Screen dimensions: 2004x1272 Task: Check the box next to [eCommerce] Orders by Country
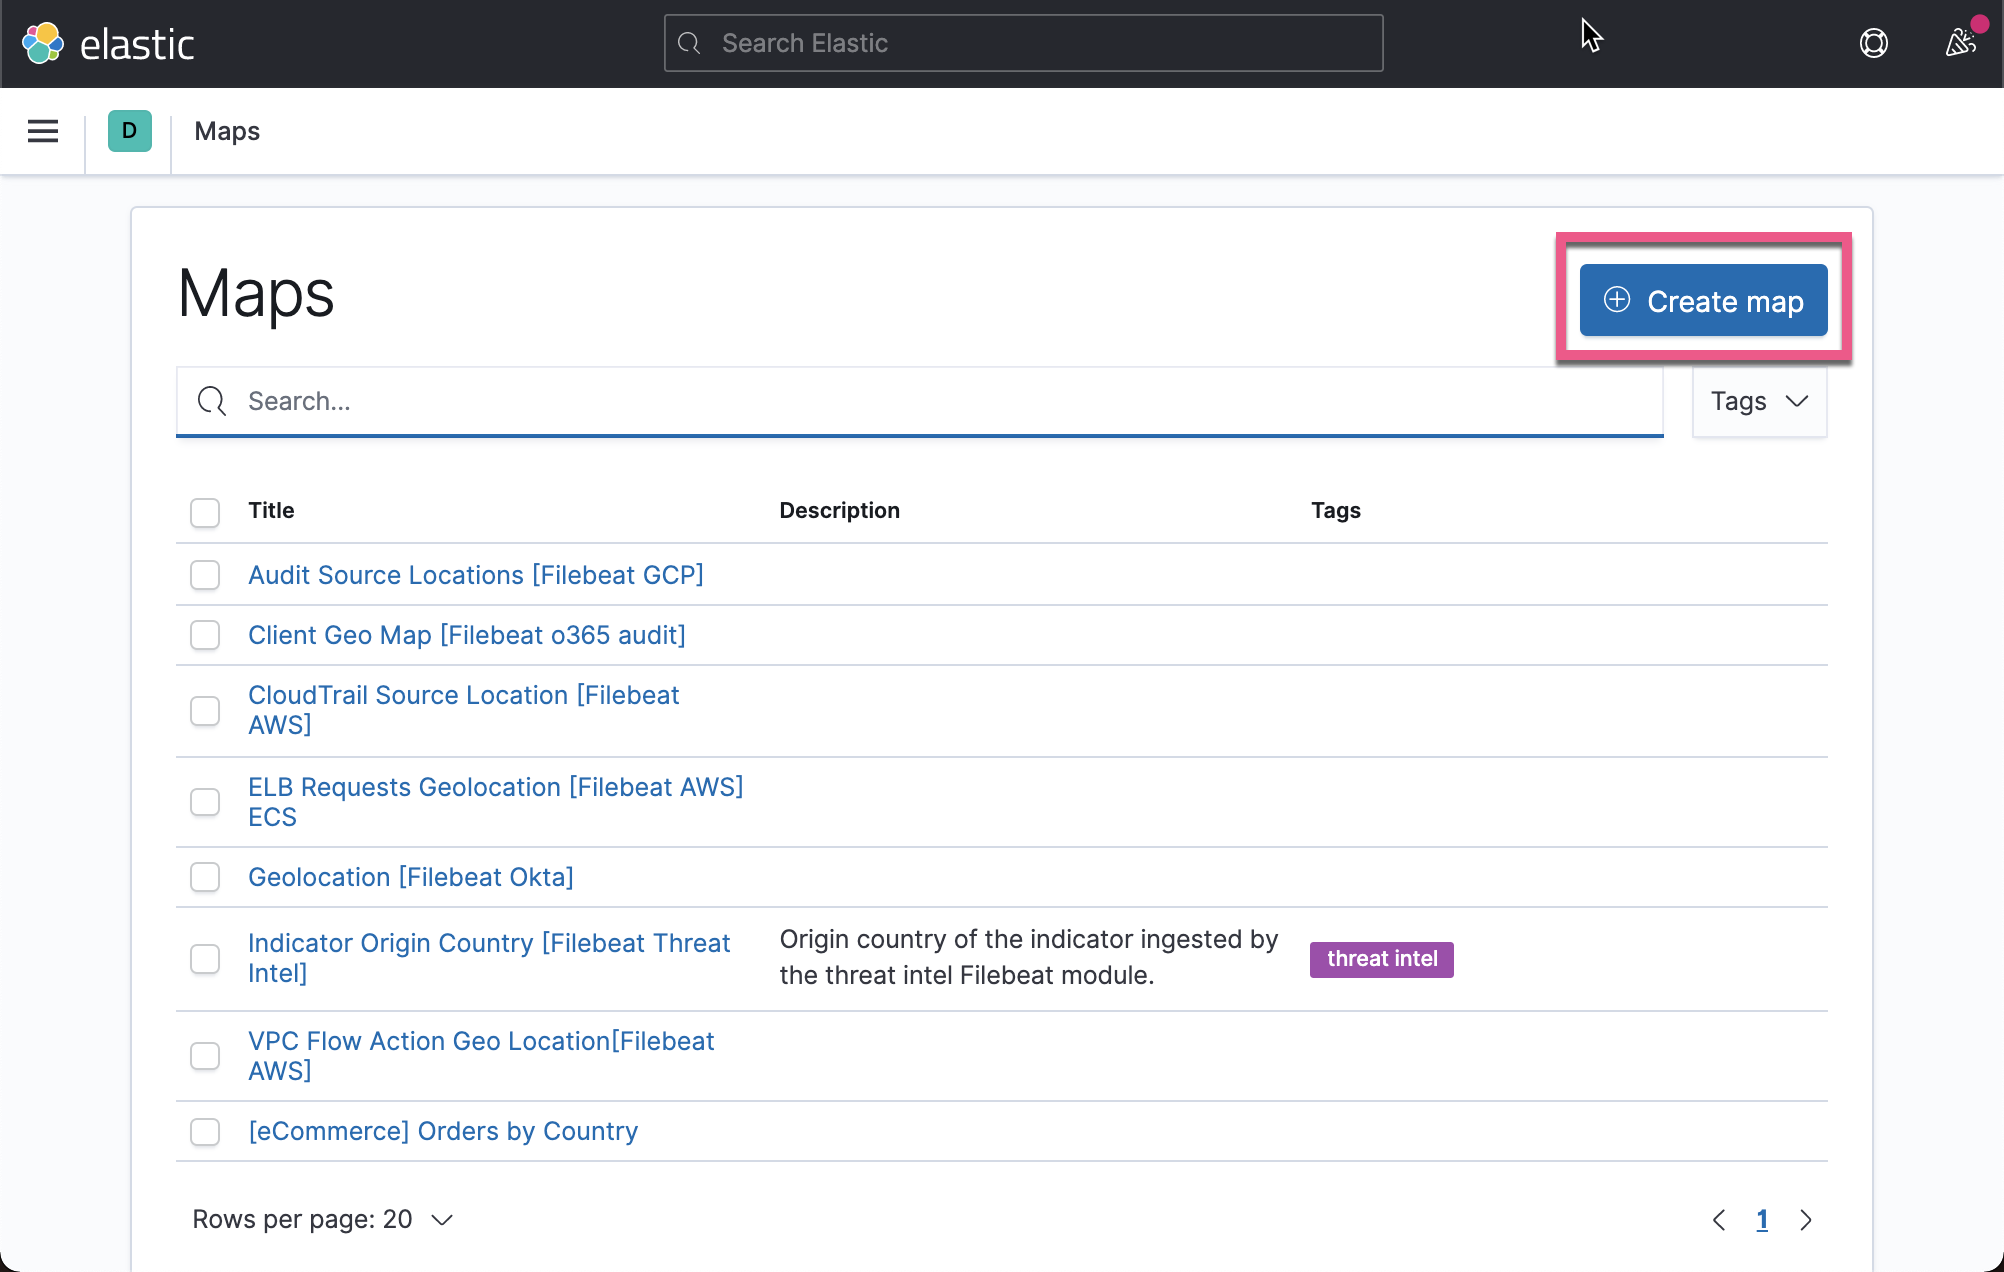(x=205, y=1131)
